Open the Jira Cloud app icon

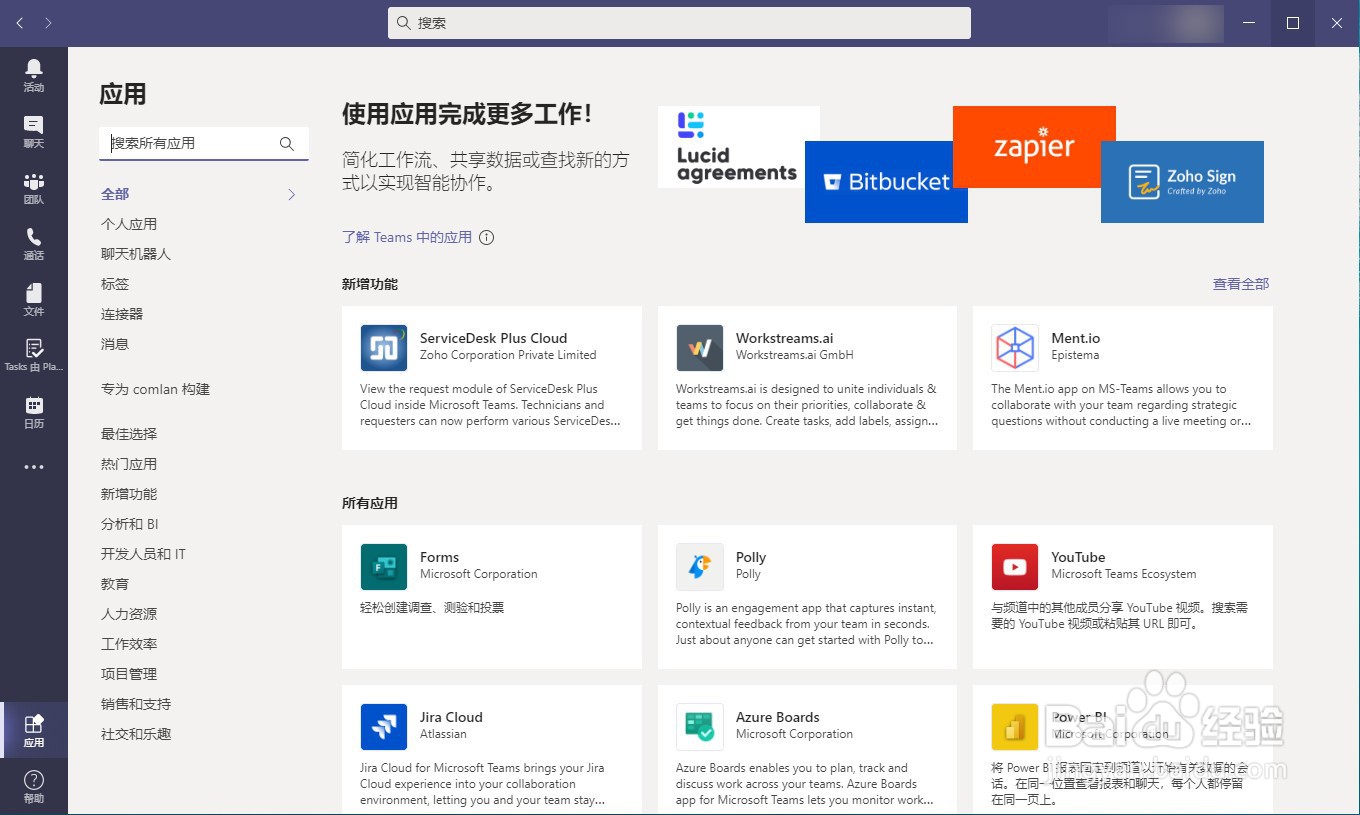pos(384,727)
